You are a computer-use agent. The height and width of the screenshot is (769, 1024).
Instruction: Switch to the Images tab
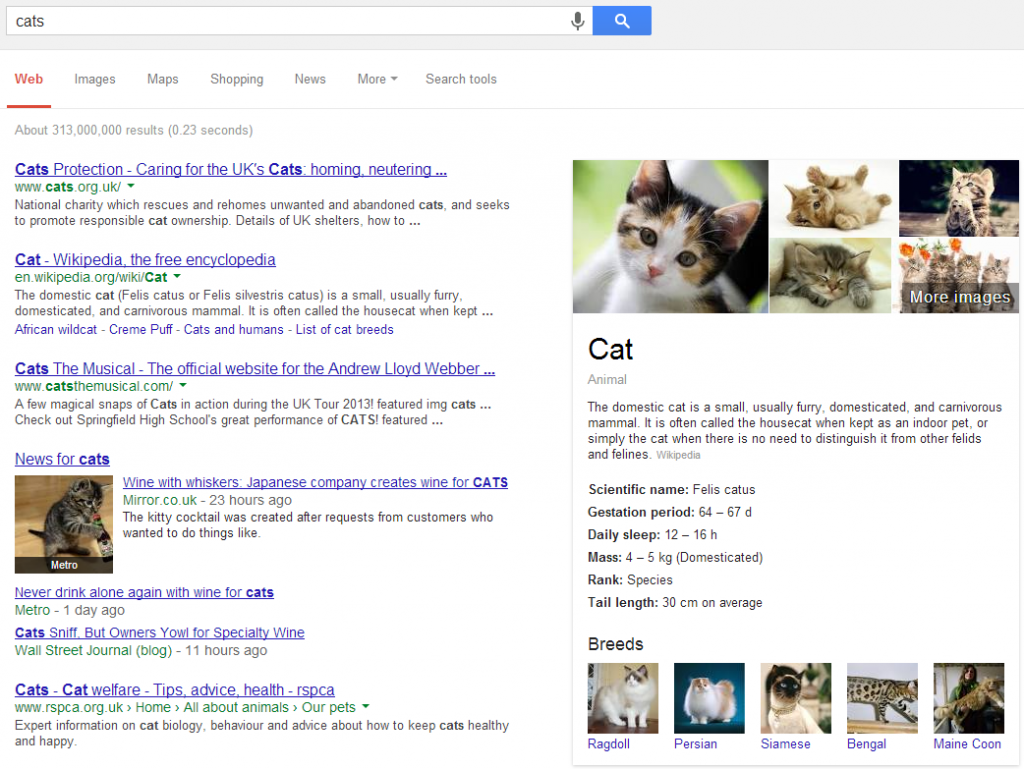pos(95,79)
